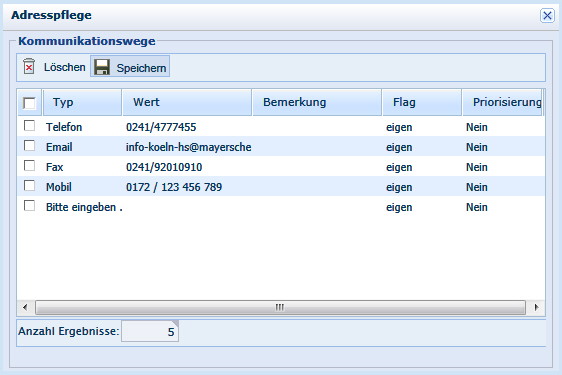Click the Löschen button label
The height and width of the screenshot is (375, 562).
(65, 67)
